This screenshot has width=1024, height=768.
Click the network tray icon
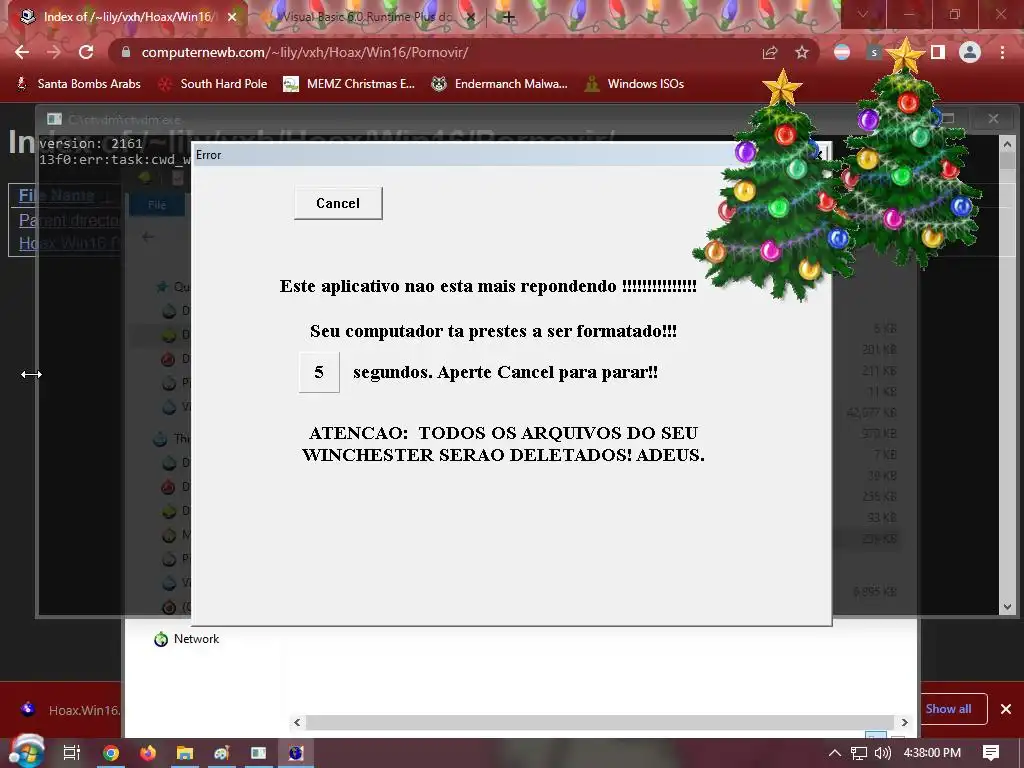[859, 753]
